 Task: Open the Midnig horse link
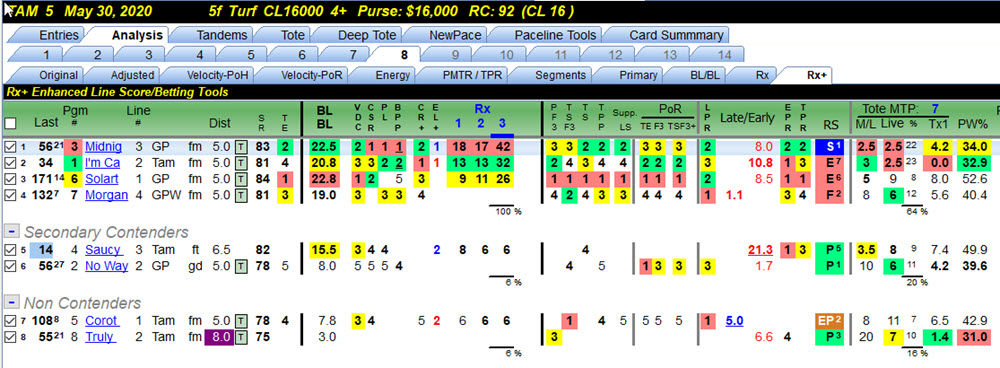pos(103,147)
